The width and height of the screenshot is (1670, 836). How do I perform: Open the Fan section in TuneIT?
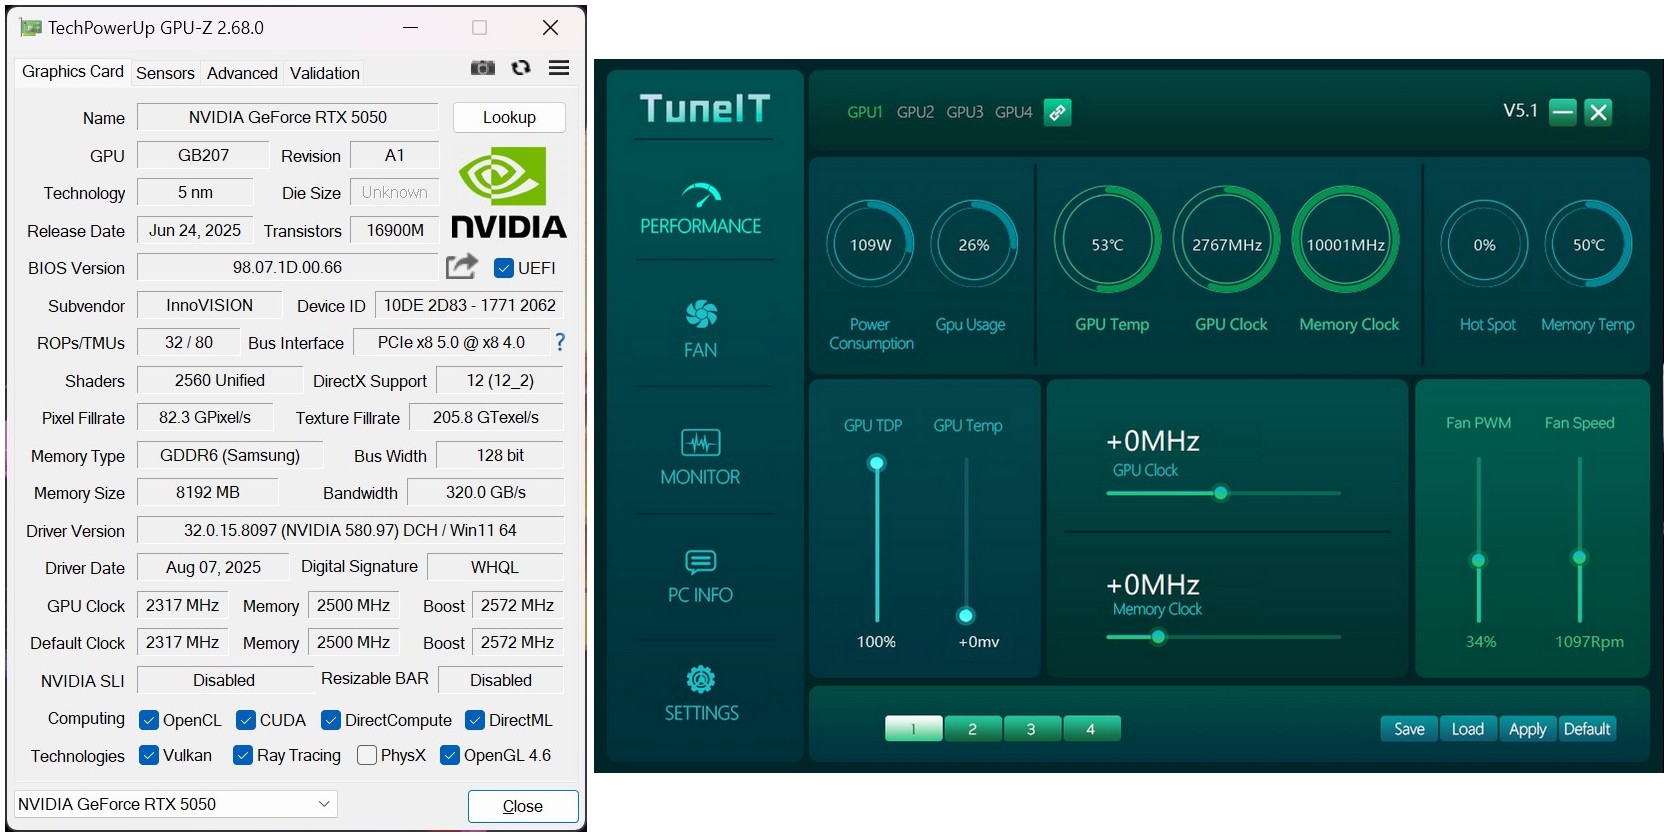coord(701,329)
